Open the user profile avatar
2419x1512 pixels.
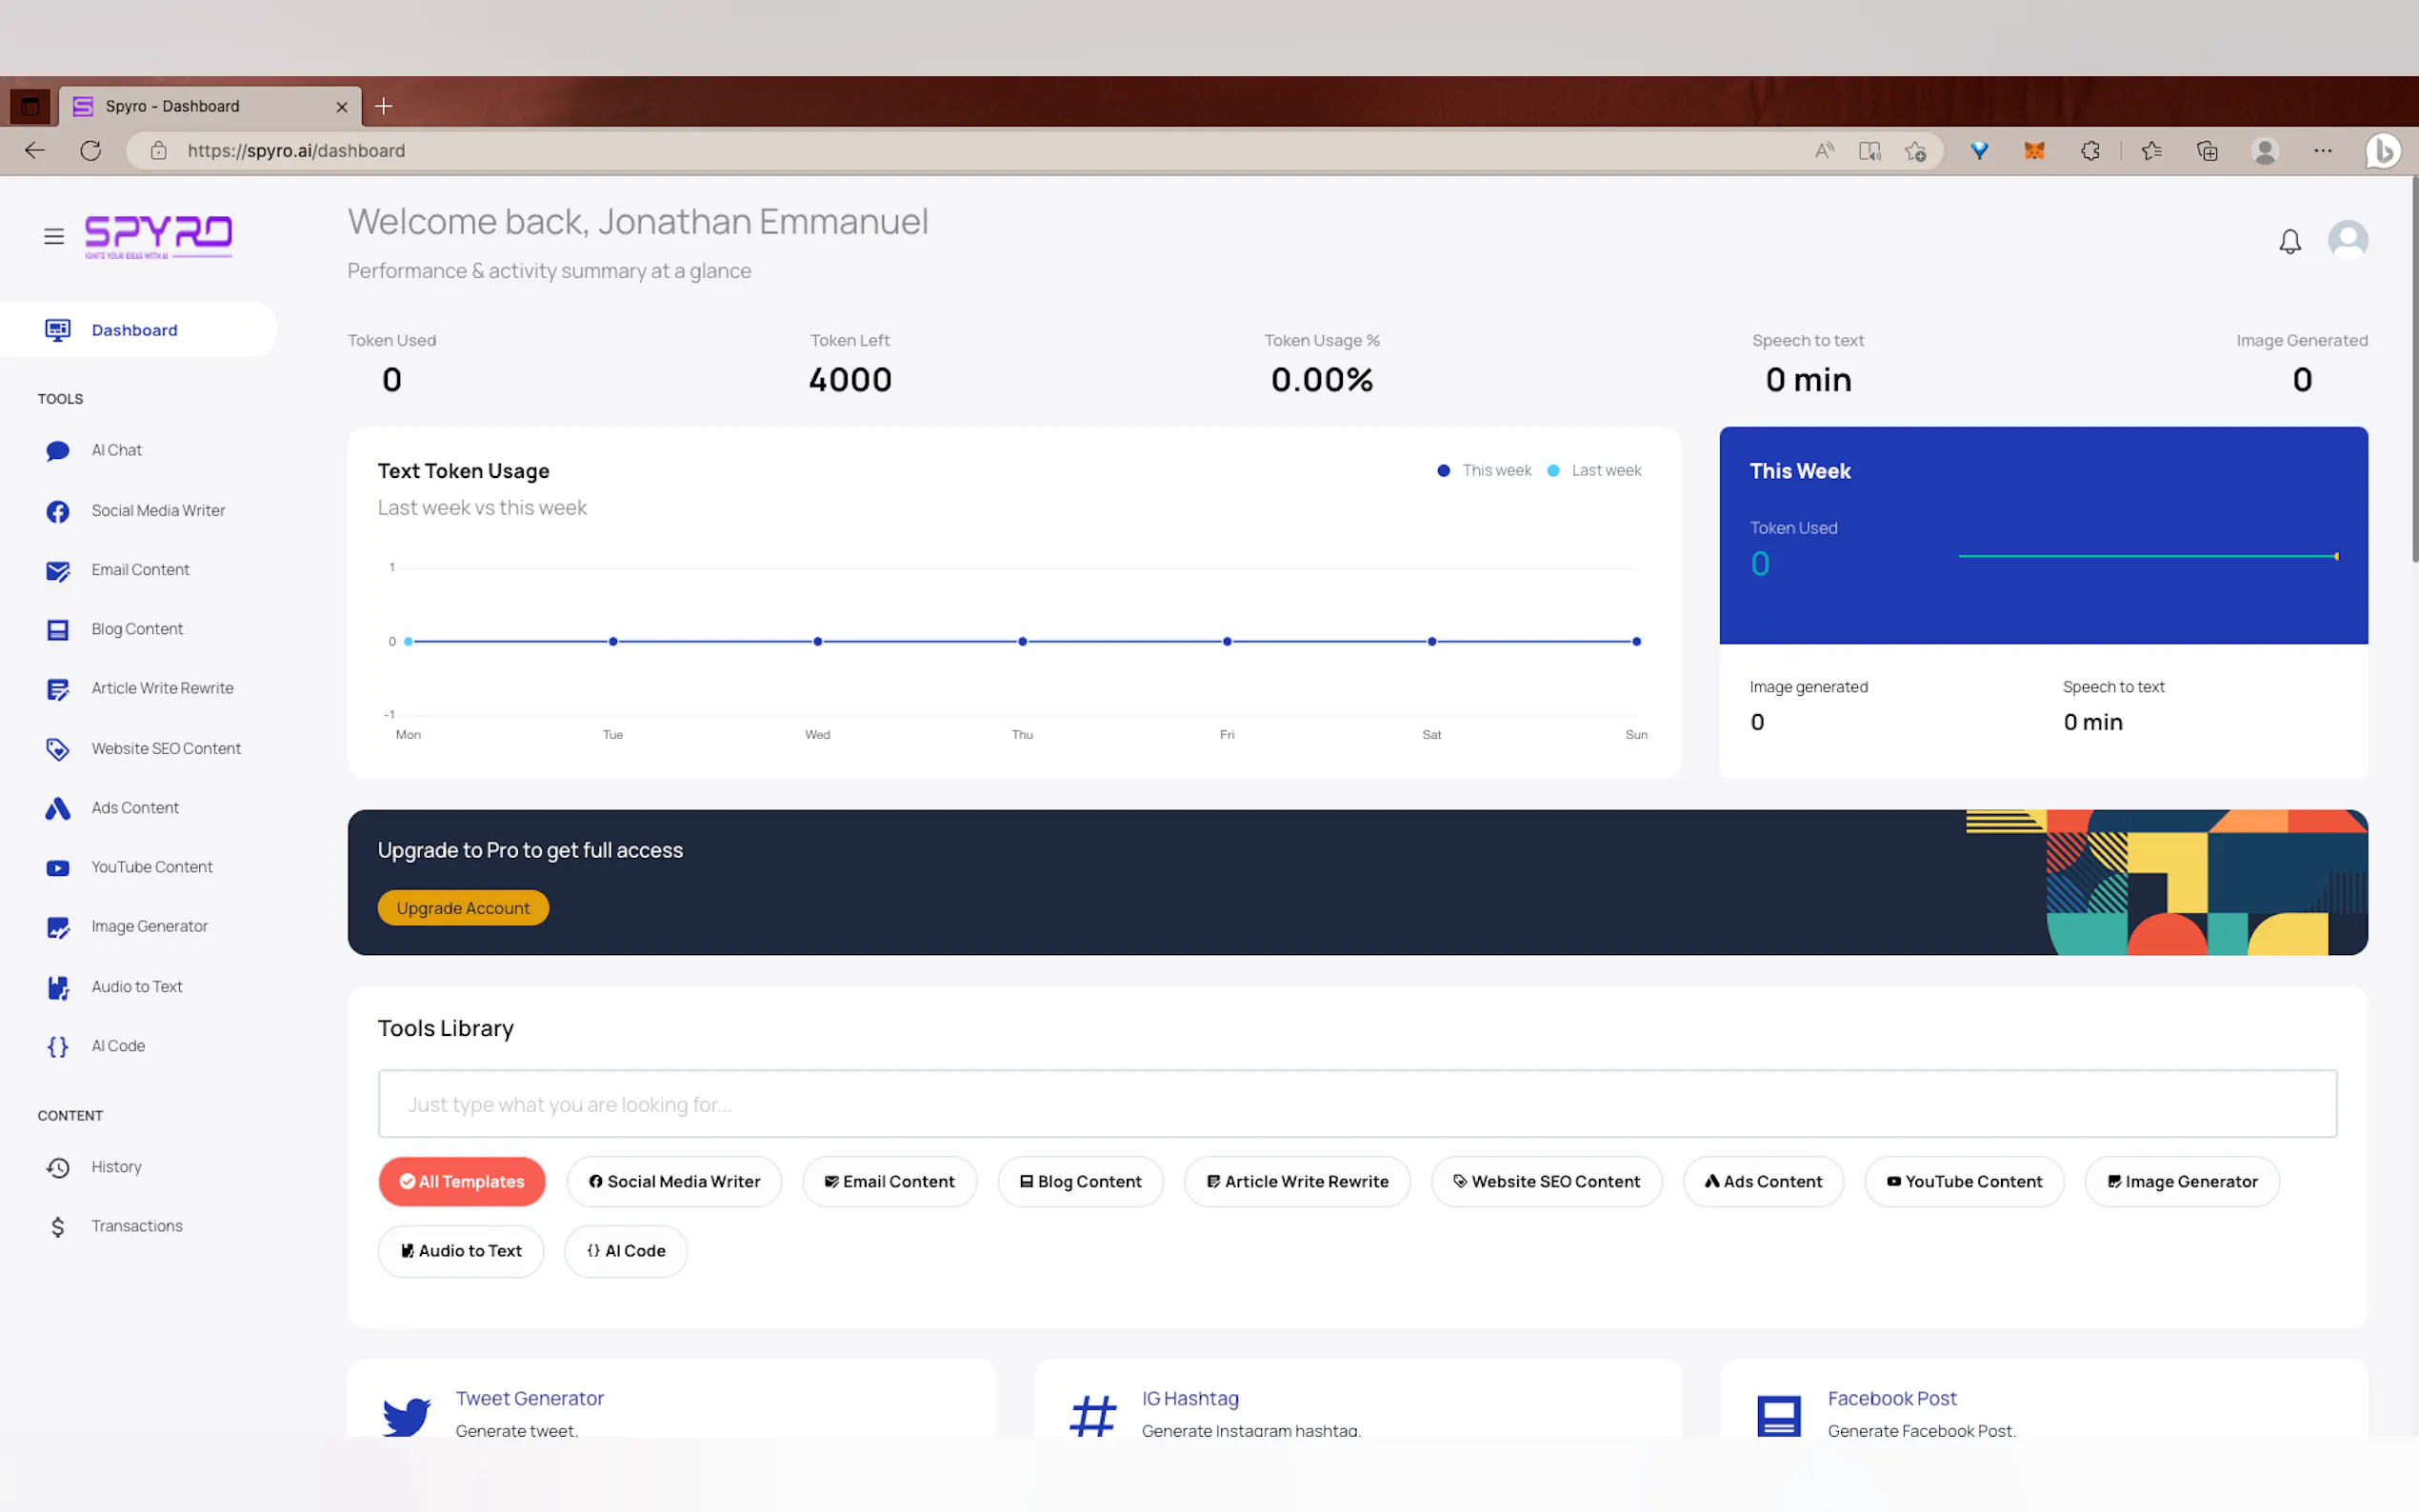pyautogui.click(x=2347, y=240)
